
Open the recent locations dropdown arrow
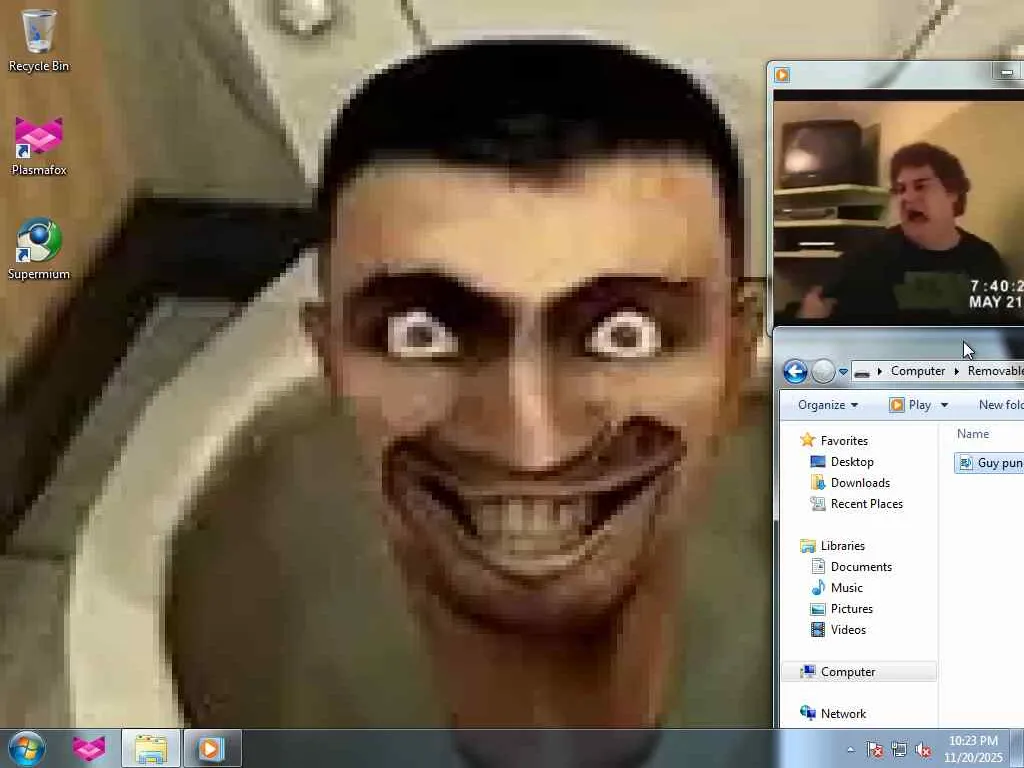point(843,372)
